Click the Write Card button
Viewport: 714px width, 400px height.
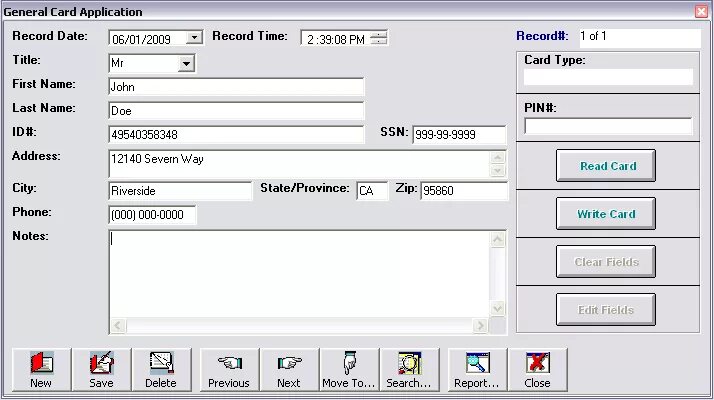(606, 214)
